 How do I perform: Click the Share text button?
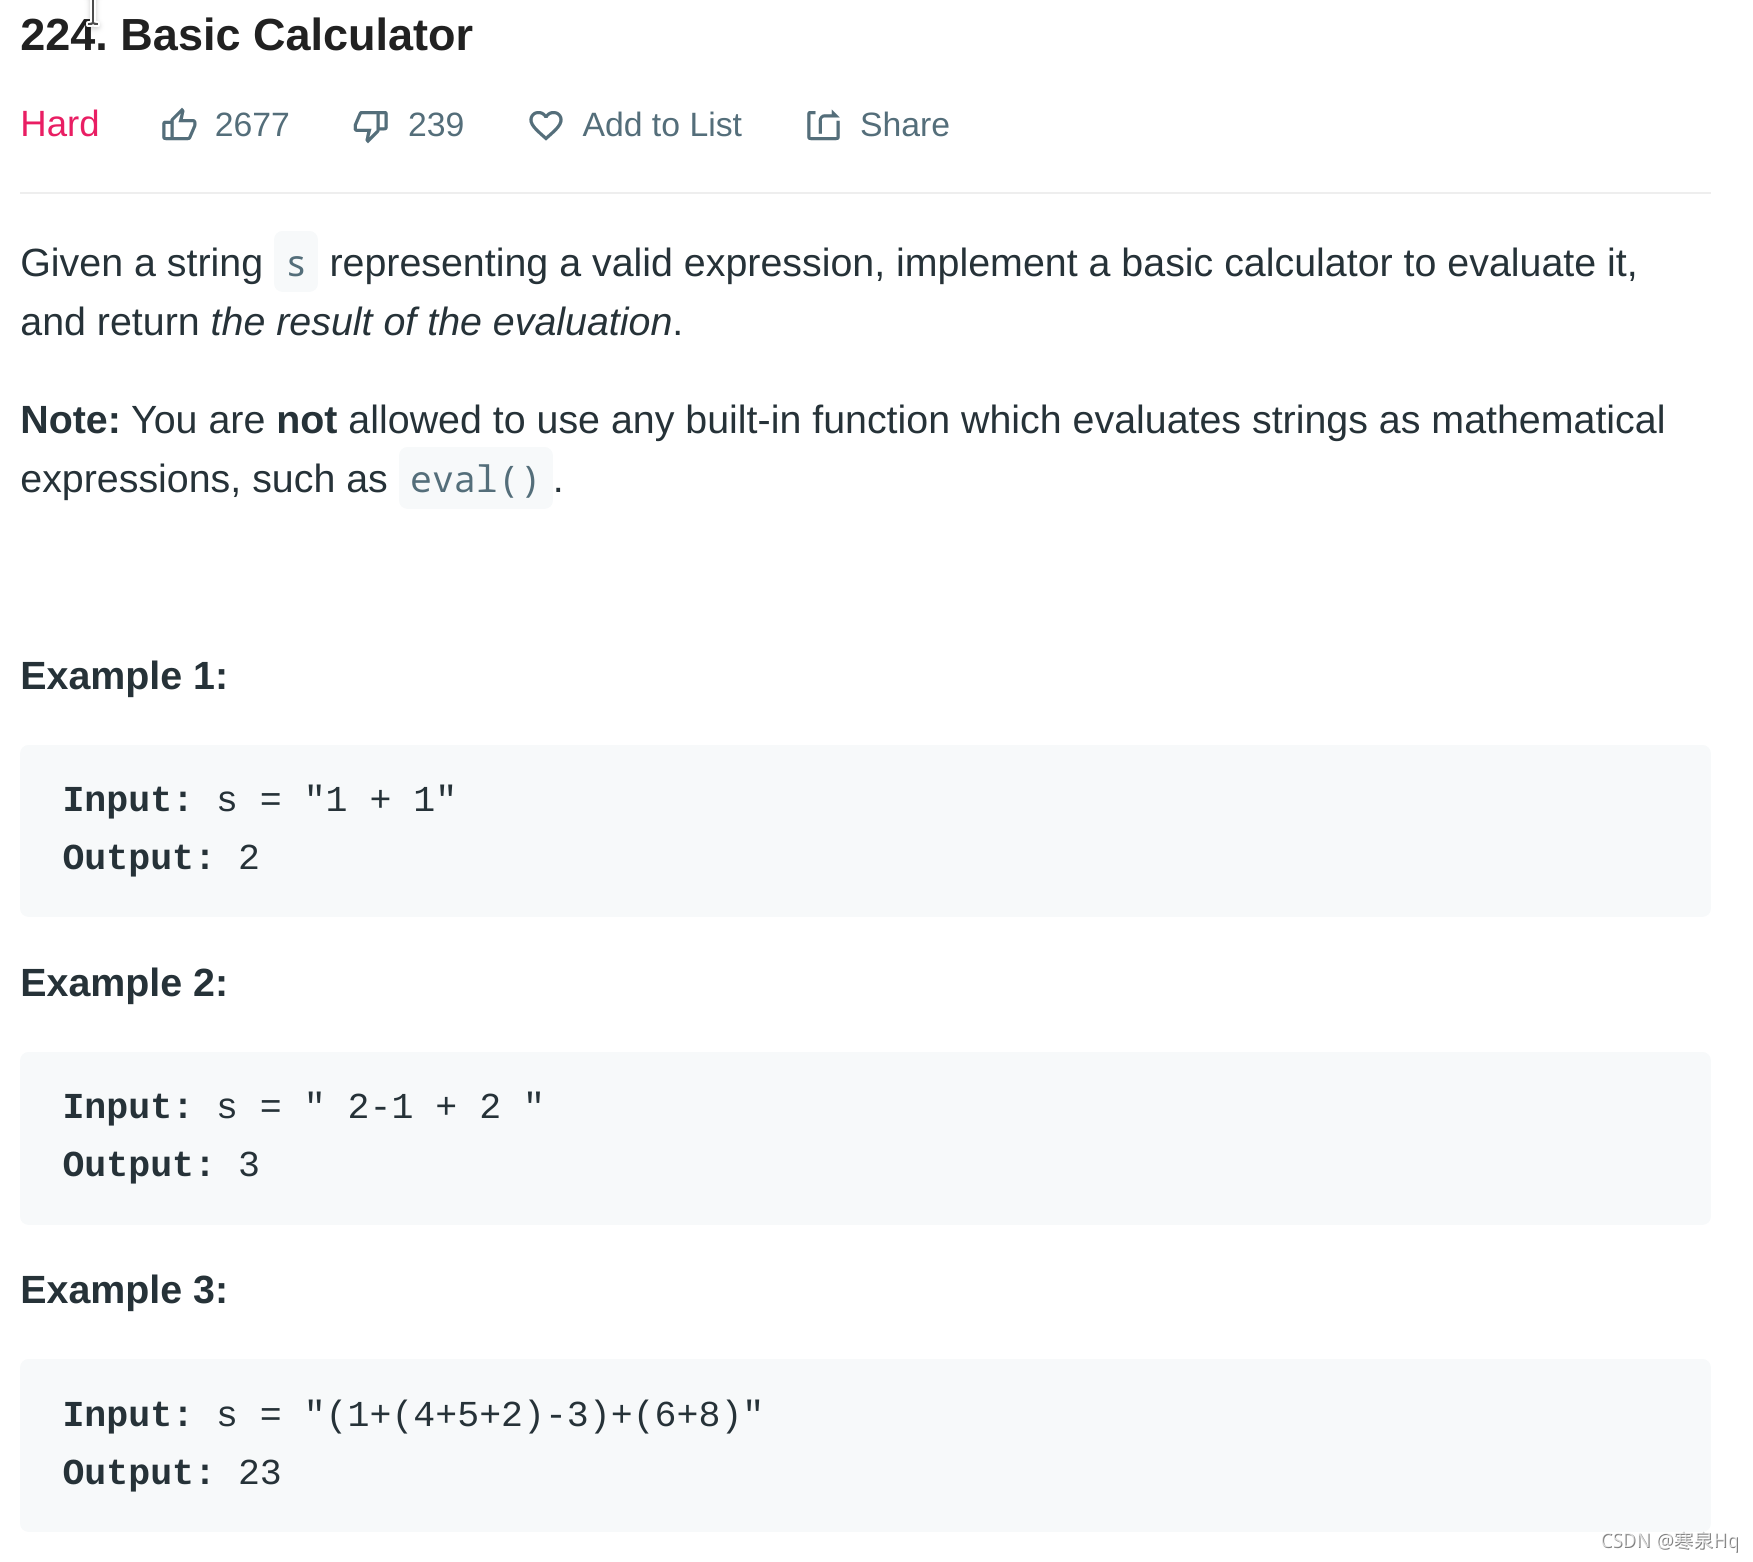(x=904, y=125)
